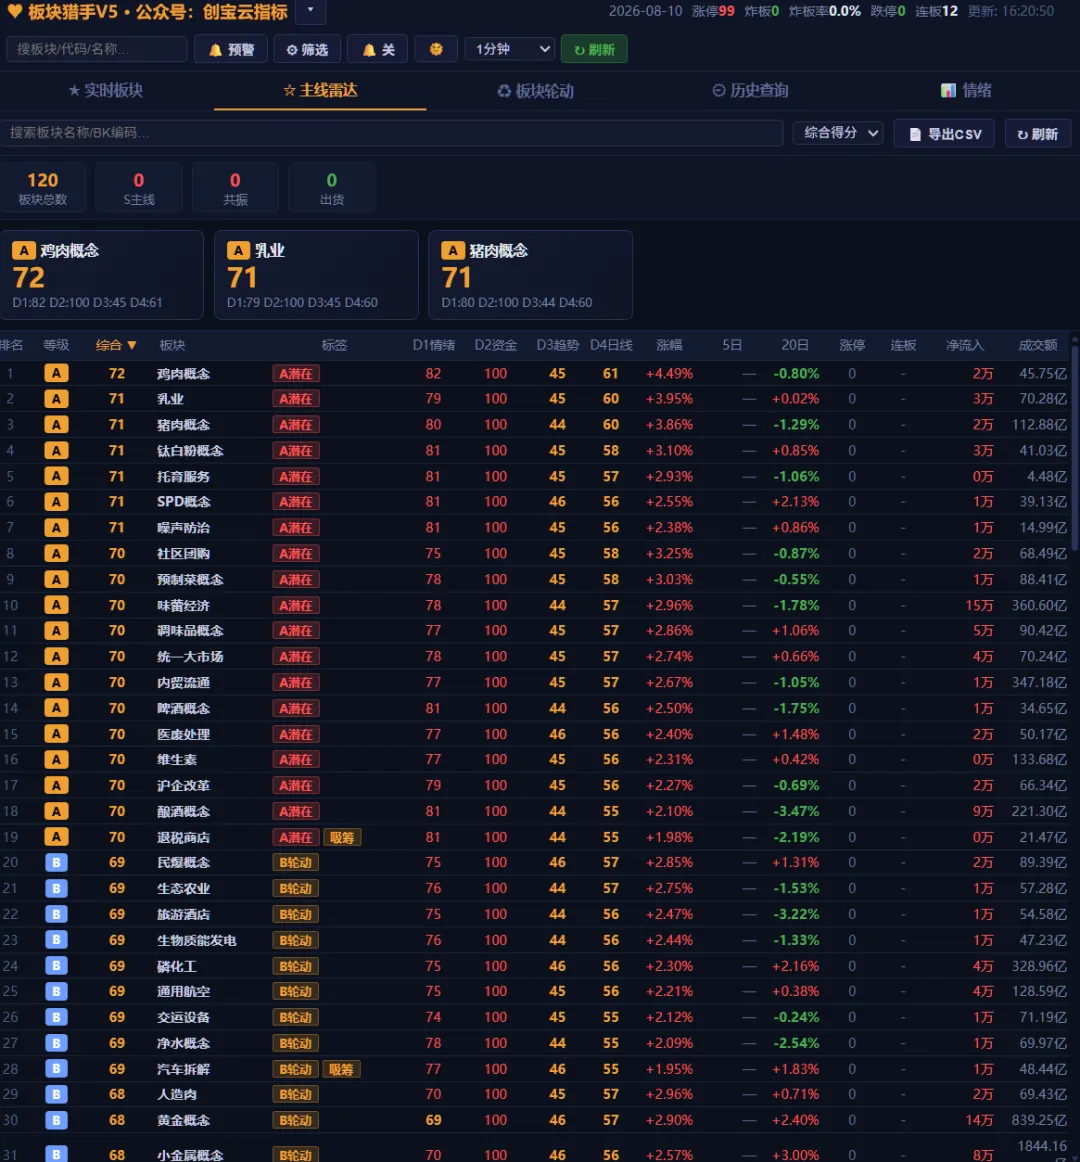Image resolution: width=1080 pixels, height=1162 pixels.
Task: Click the 吸筹 tag on 汽车拆解 row
Action: pyautogui.click(x=342, y=1069)
